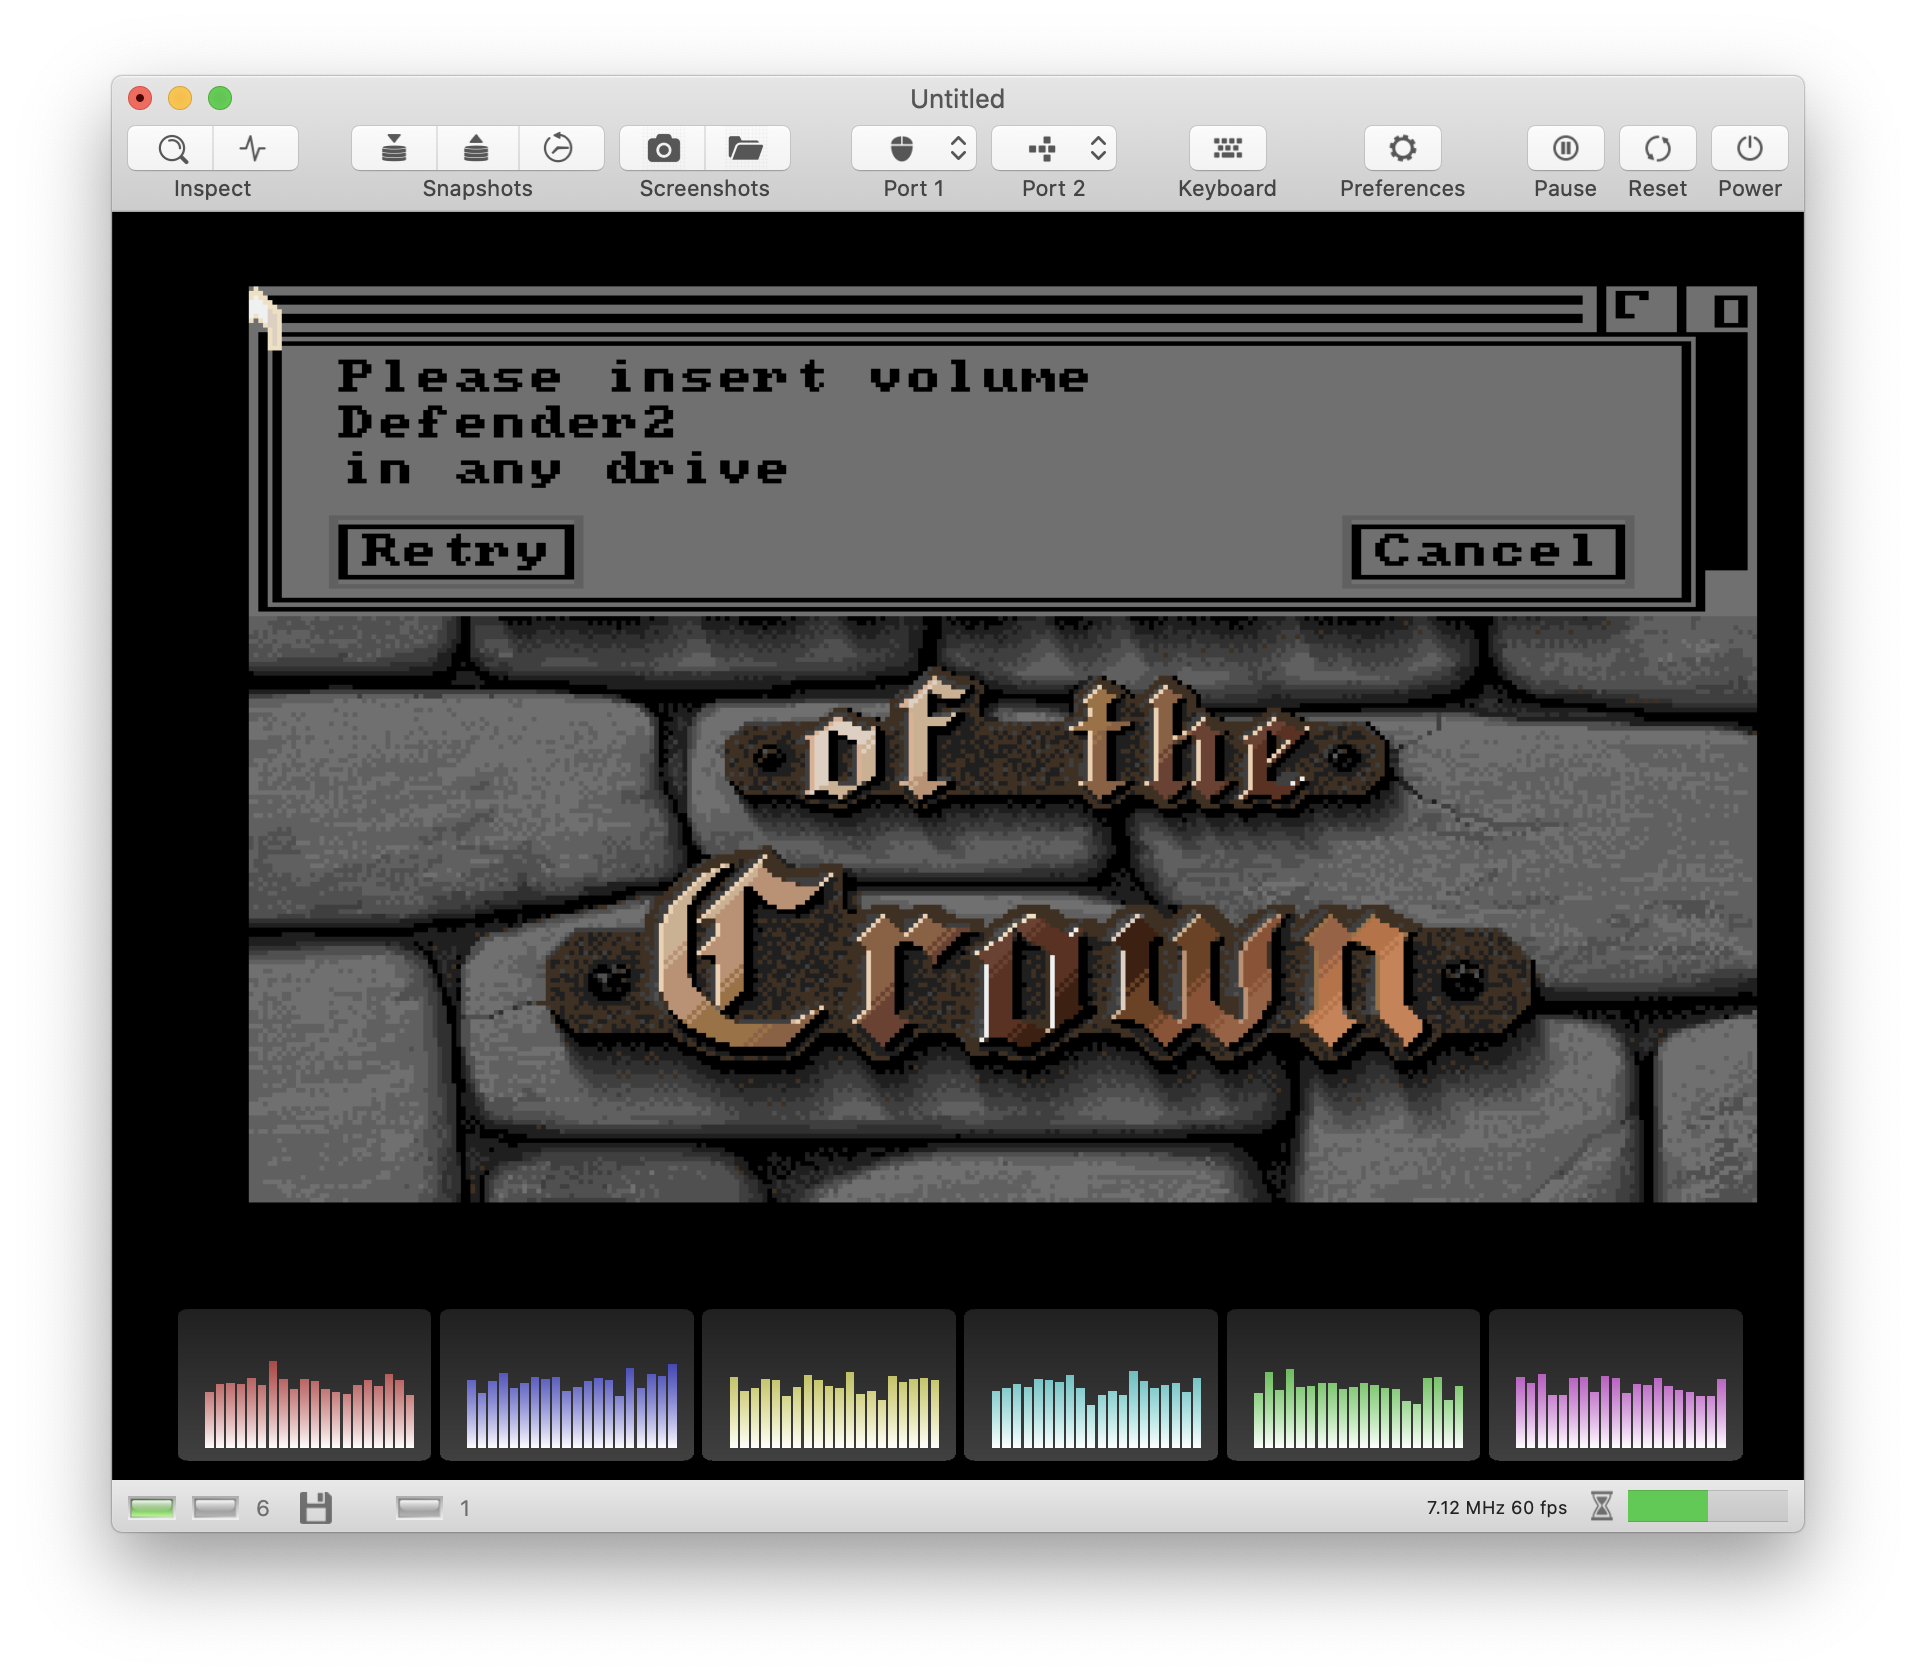Click the 'Defender2' volume name text
Screen dimensions: 1916x1680
coord(506,423)
